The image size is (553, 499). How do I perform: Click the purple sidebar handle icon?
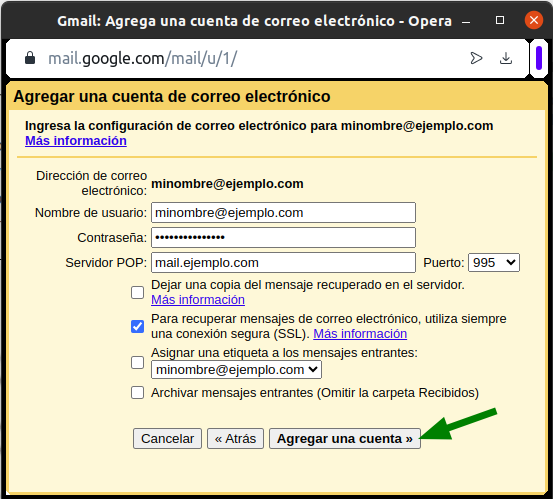(x=539, y=58)
